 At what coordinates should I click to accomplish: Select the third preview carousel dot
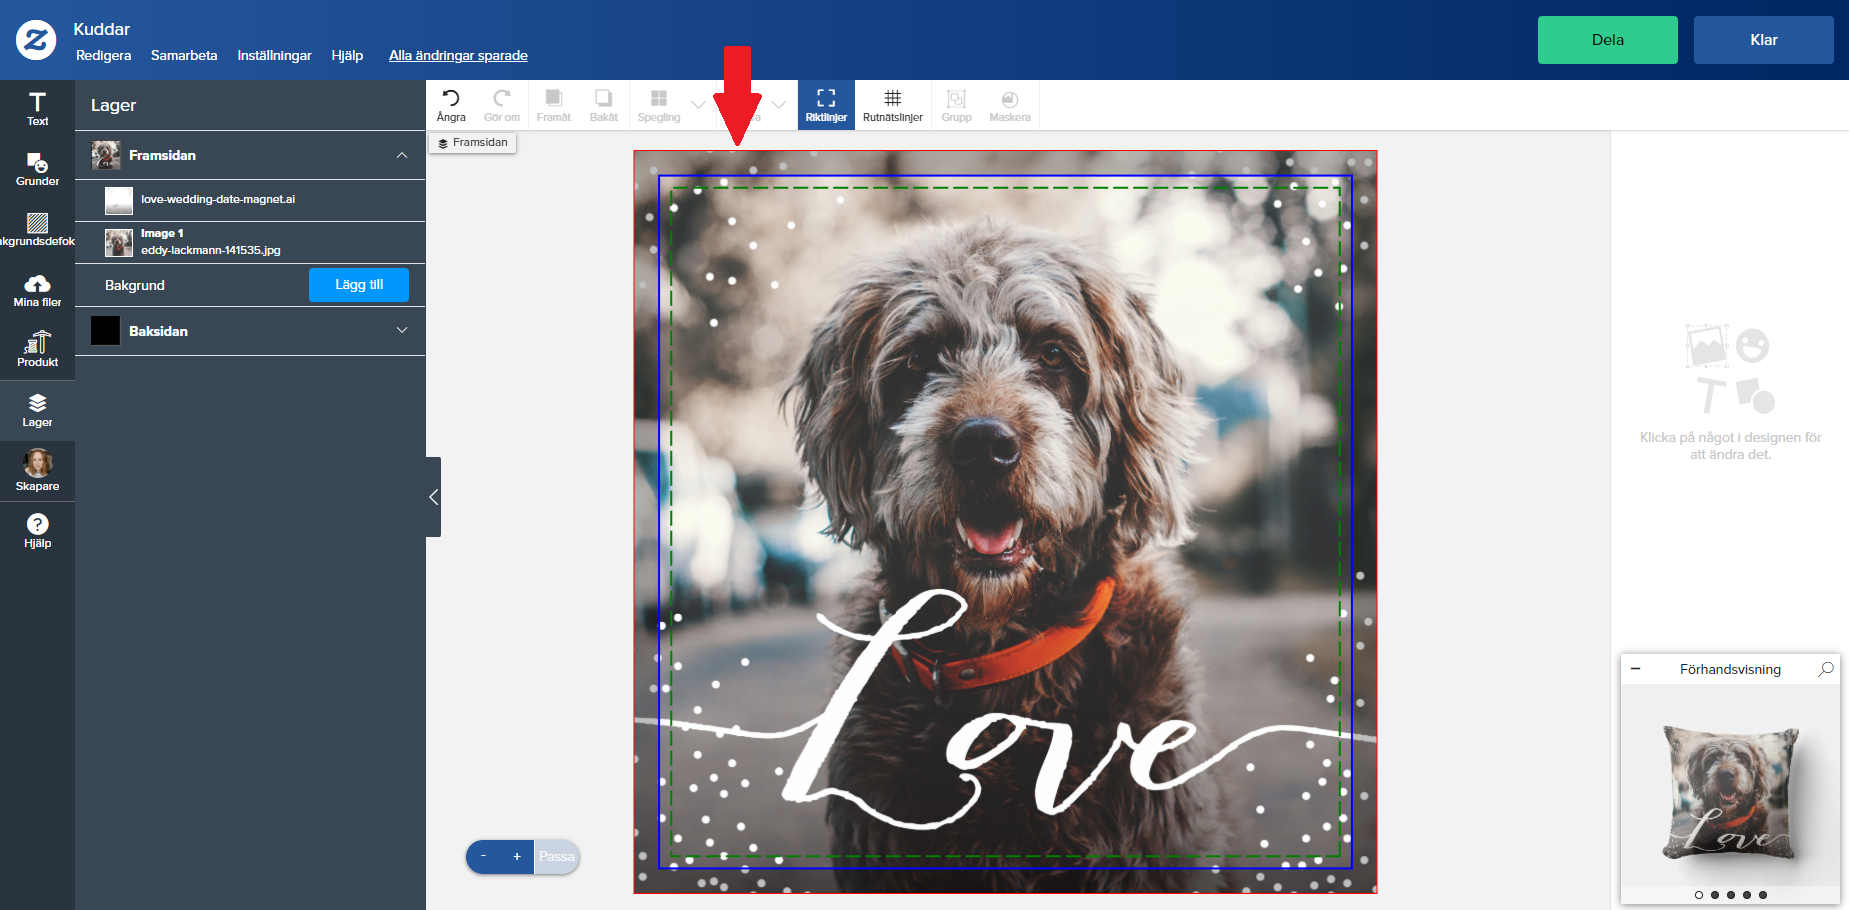[1730, 895]
